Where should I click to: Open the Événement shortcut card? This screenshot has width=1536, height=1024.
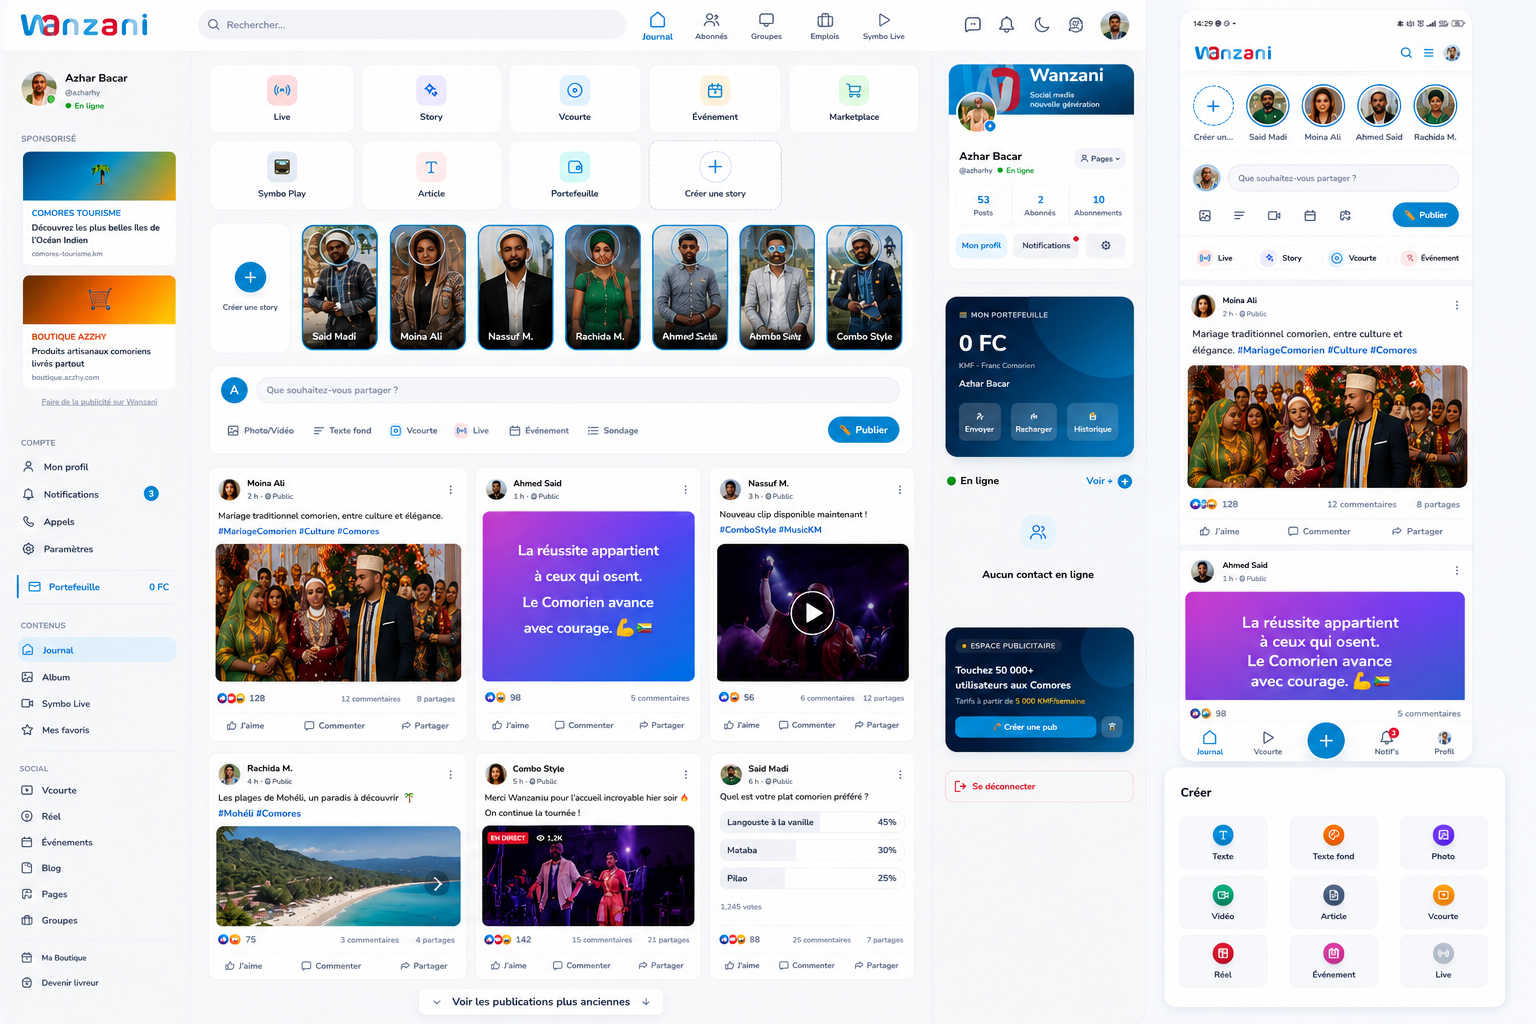(x=715, y=99)
